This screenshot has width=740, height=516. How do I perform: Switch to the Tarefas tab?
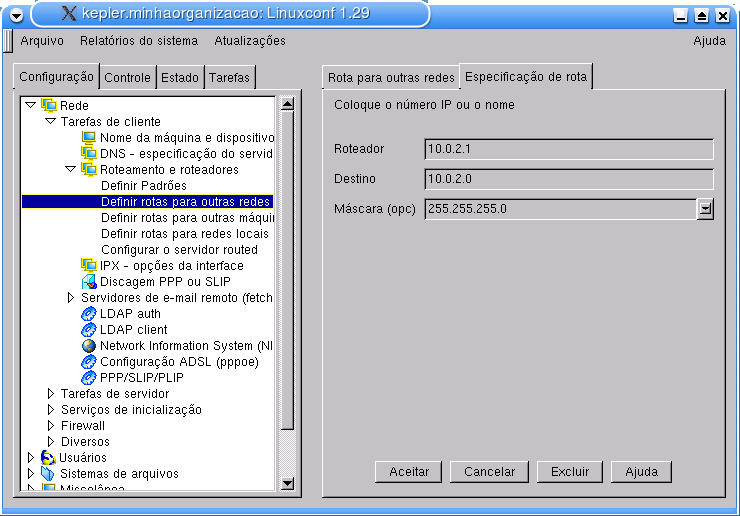[229, 77]
